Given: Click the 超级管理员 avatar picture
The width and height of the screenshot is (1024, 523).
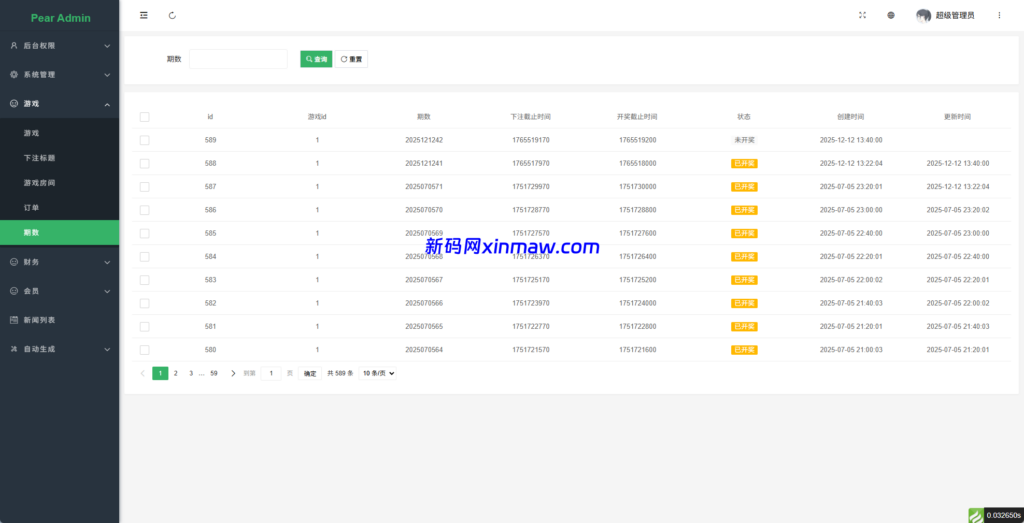Looking at the screenshot, I should (x=923, y=16).
